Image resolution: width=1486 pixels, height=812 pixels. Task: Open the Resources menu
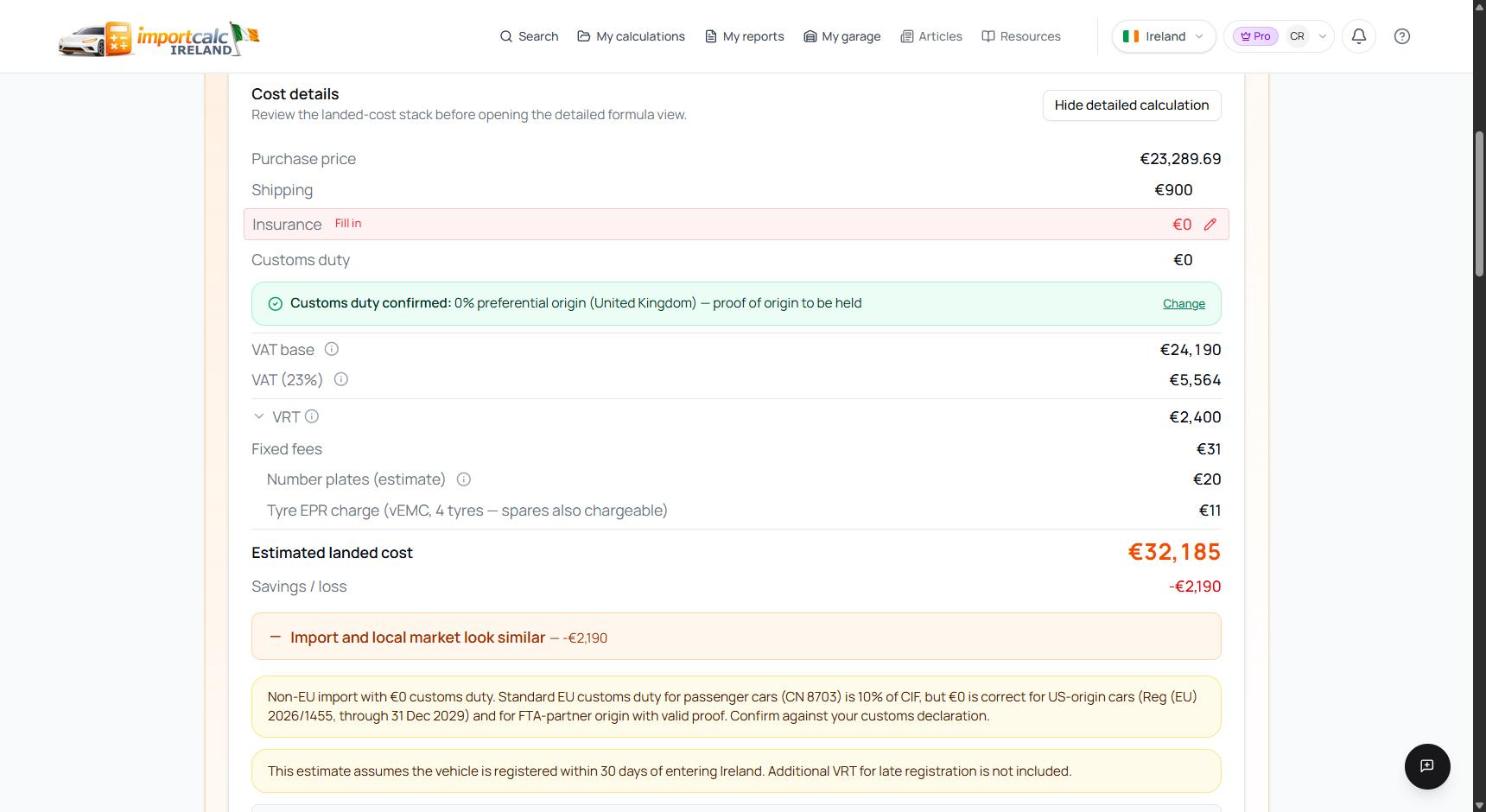(x=1021, y=36)
